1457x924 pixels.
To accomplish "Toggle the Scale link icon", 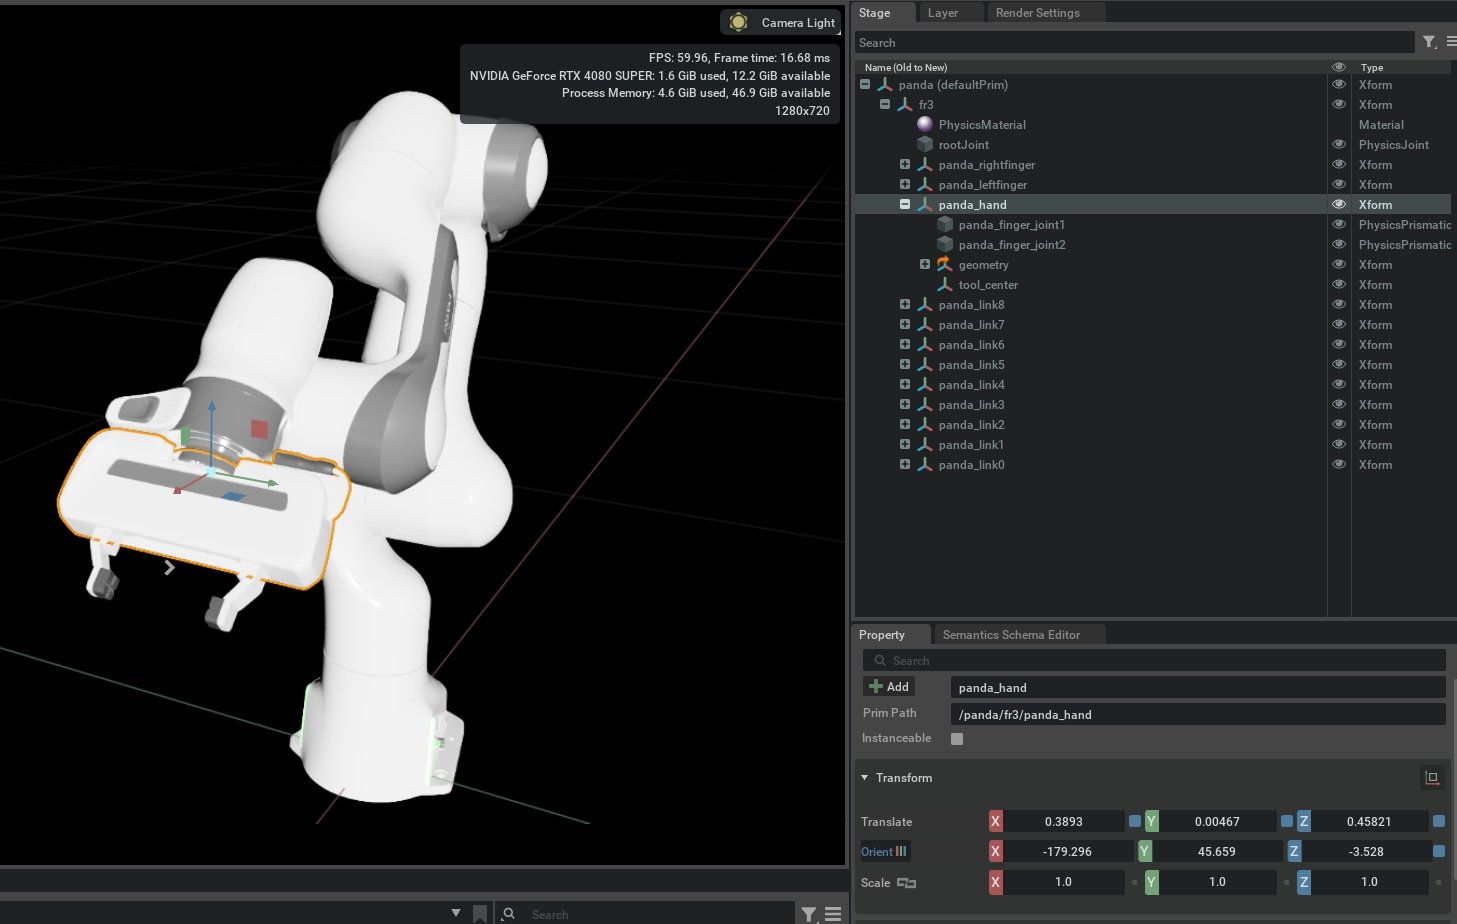I will coord(906,882).
